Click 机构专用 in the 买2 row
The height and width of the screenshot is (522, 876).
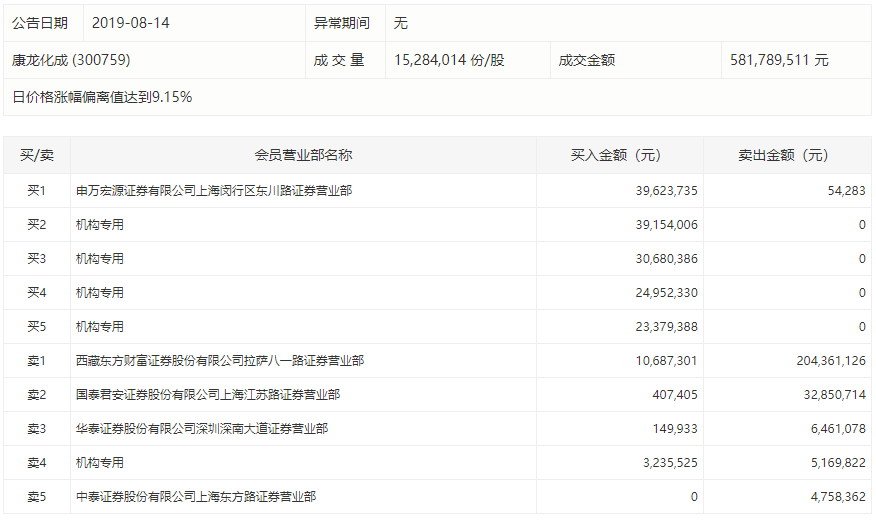[100, 225]
